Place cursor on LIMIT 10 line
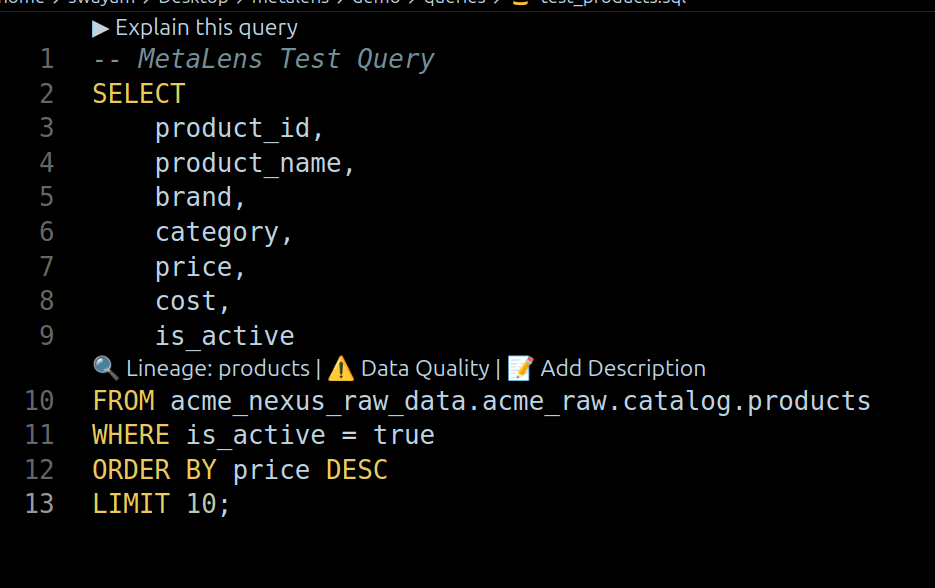Viewport: 935px width, 588px height. pyautogui.click(x=160, y=503)
